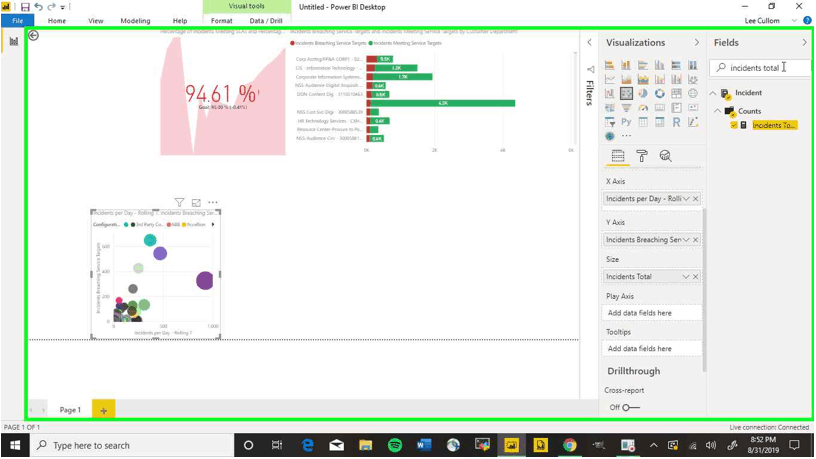Open the Modeling ribbon tab
Screen dimensions: 816x459
pyautogui.click(x=135, y=20)
